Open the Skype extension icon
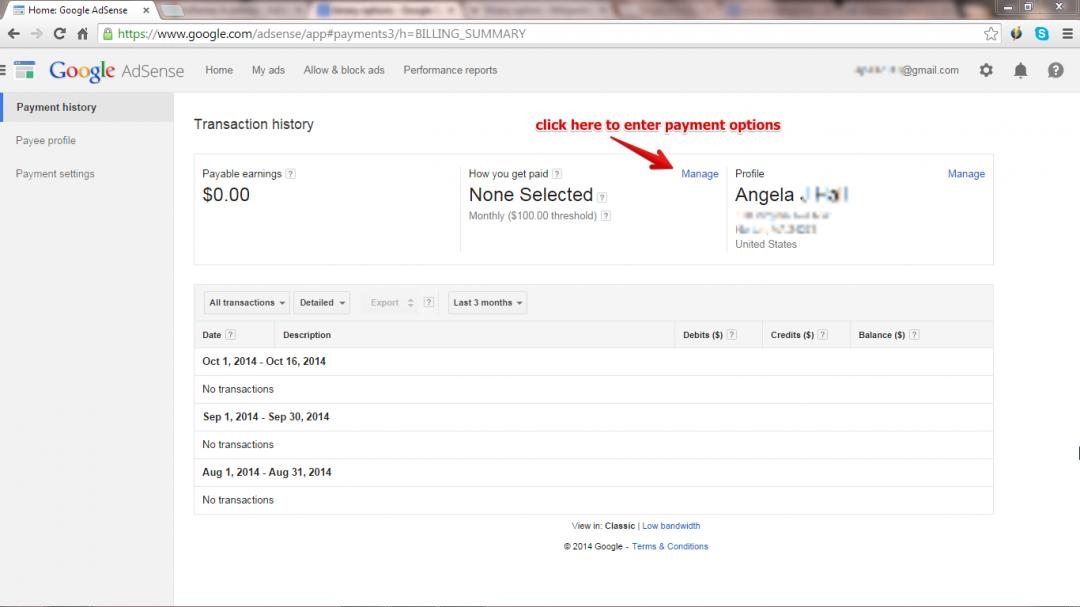This screenshot has width=1080, height=607. (x=1041, y=34)
